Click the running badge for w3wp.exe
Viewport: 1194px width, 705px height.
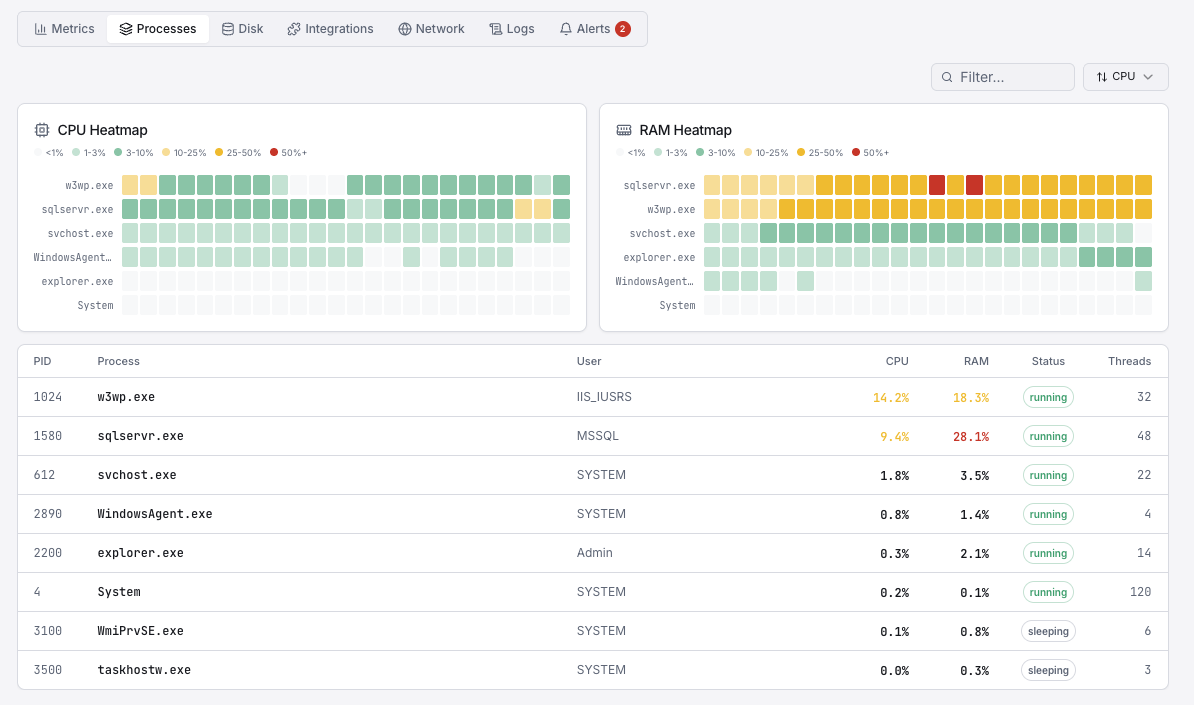click(1048, 397)
